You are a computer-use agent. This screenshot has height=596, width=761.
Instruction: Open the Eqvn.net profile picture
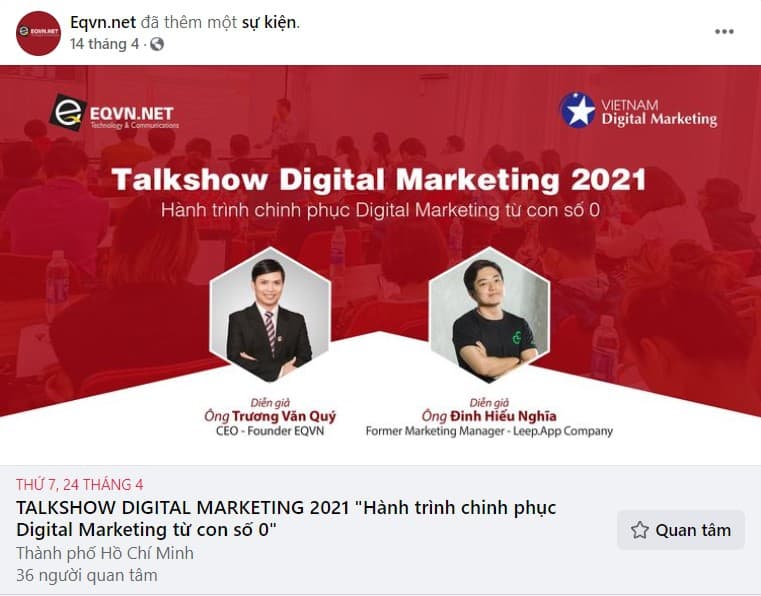click(38, 33)
